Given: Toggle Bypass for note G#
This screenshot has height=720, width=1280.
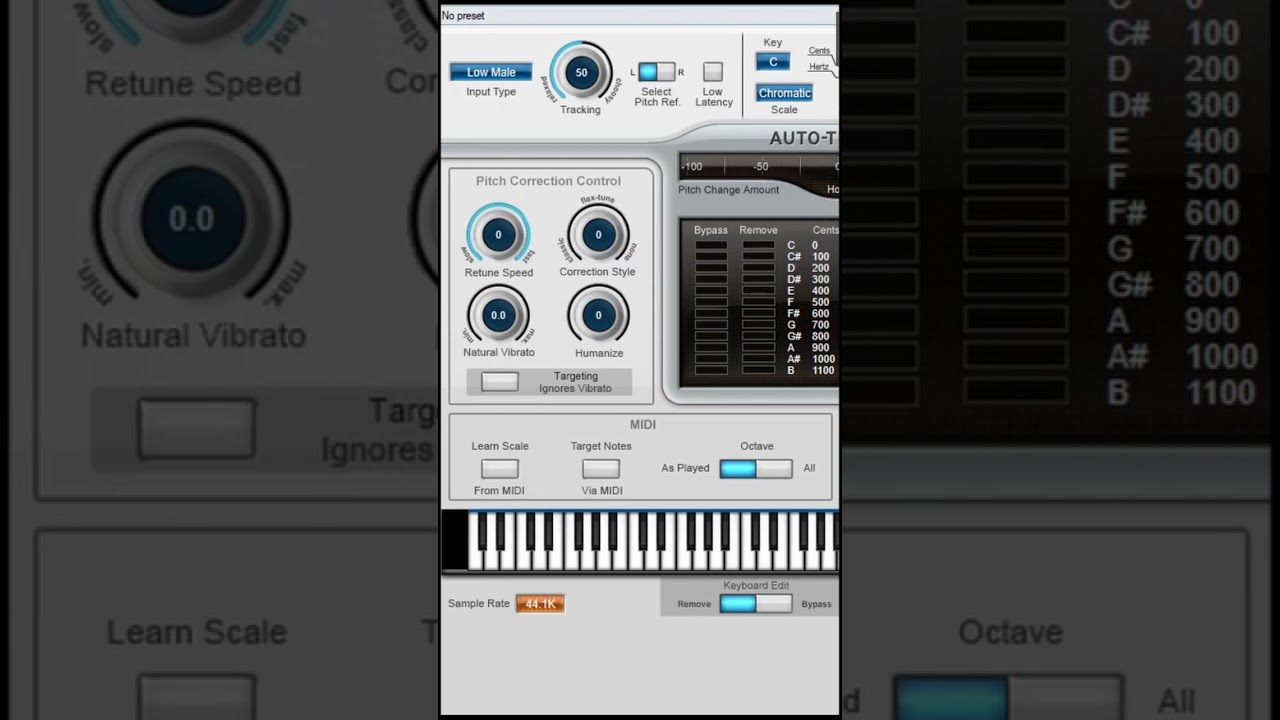Looking at the screenshot, I should pyautogui.click(x=711, y=337).
